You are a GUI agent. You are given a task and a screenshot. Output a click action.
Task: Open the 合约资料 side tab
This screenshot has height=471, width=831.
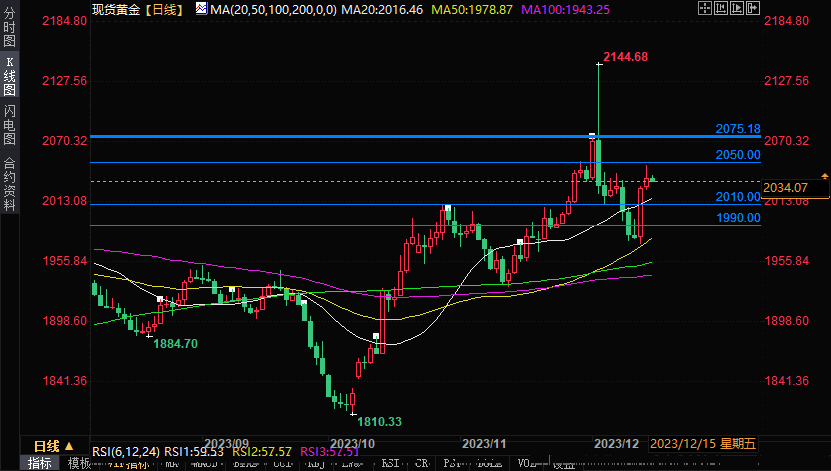[9, 183]
